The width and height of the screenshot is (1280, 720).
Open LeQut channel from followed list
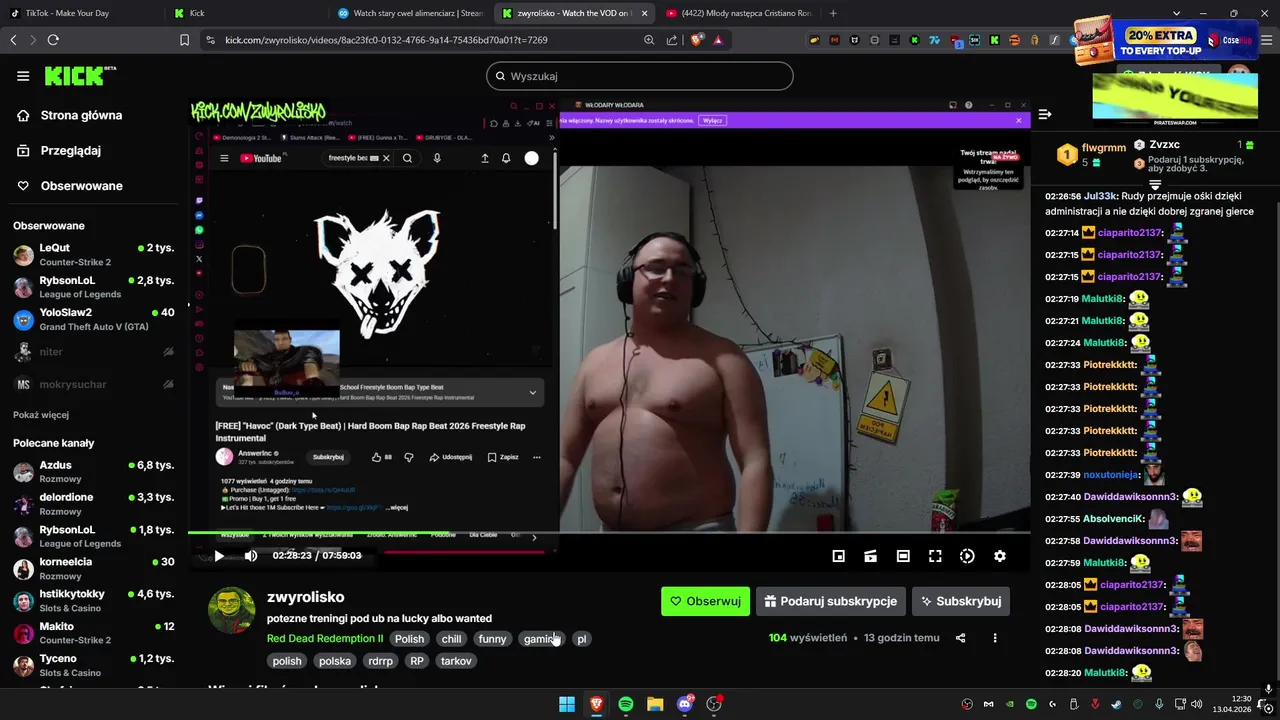(x=93, y=254)
